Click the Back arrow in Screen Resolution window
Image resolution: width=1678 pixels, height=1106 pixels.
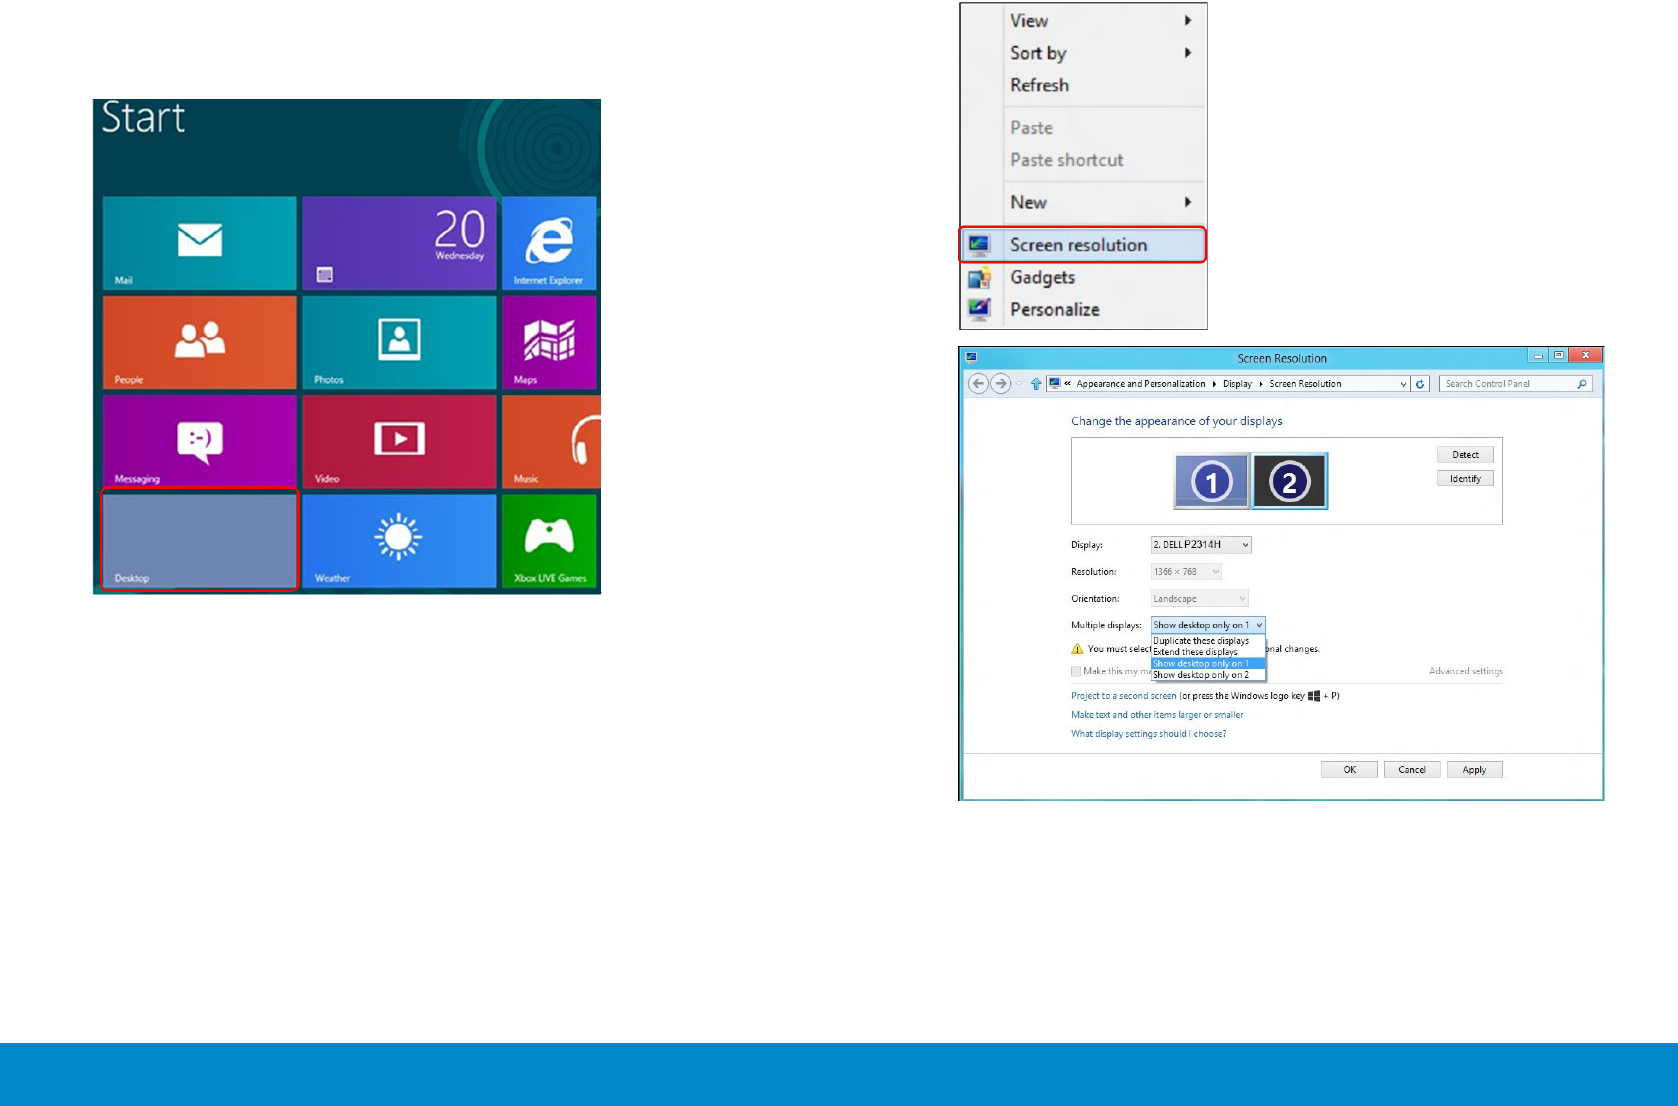pos(979,383)
